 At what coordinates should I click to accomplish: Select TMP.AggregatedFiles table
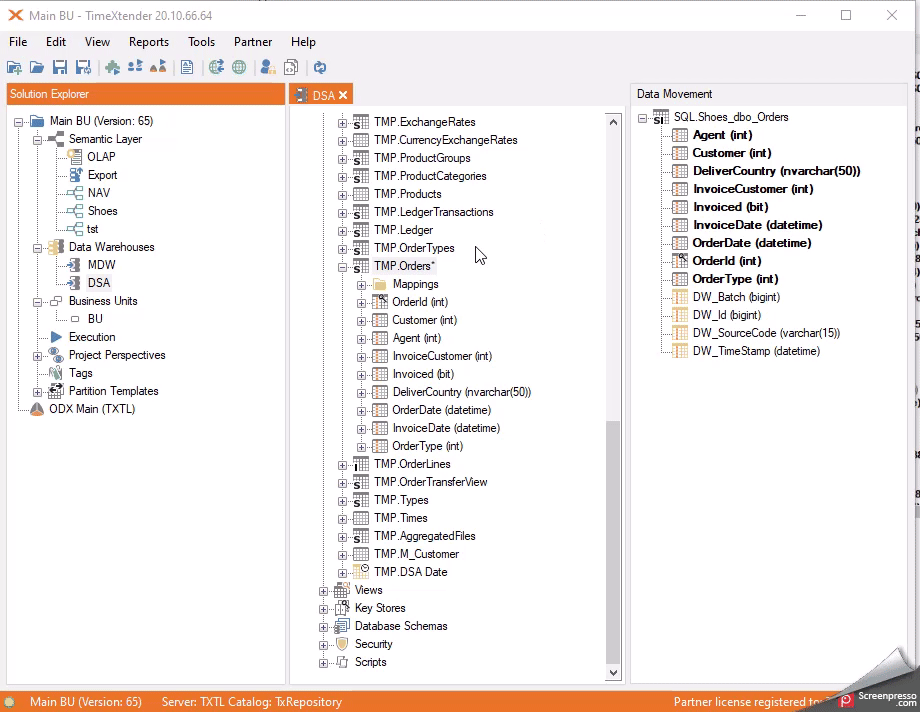tap(425, 536)
